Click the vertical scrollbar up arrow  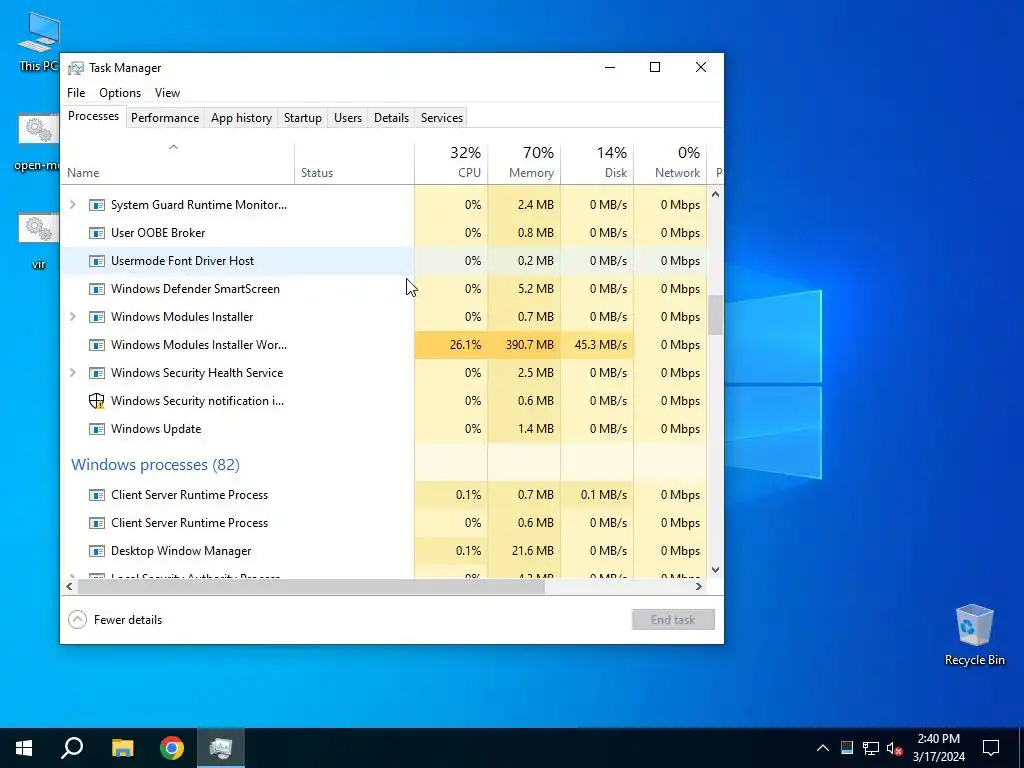point(715,194)
